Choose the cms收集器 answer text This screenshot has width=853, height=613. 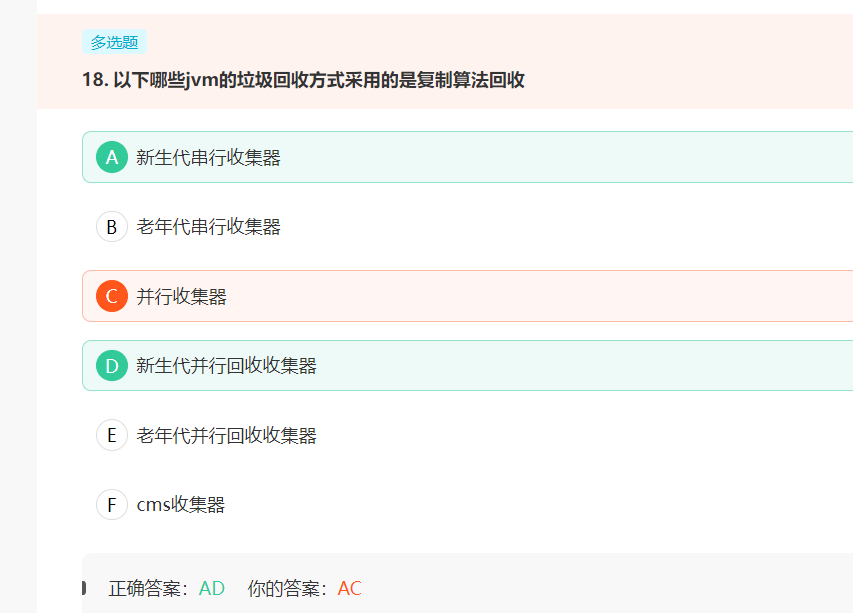(x=180, y=505)
